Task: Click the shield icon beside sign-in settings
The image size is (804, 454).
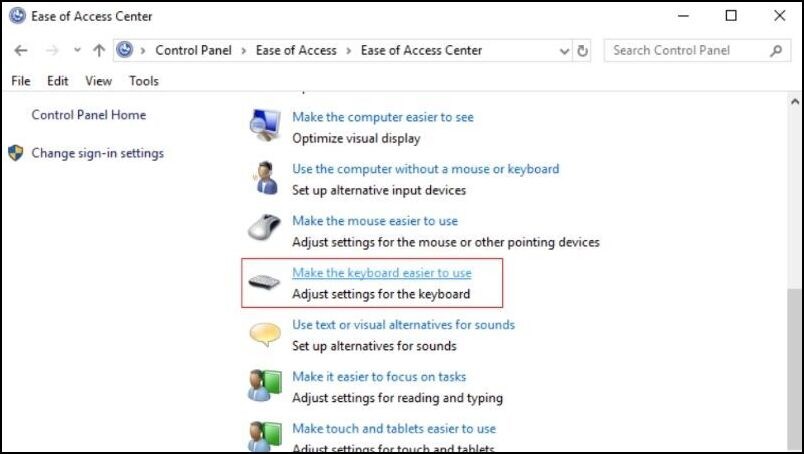Action: (x=15, y=154)
